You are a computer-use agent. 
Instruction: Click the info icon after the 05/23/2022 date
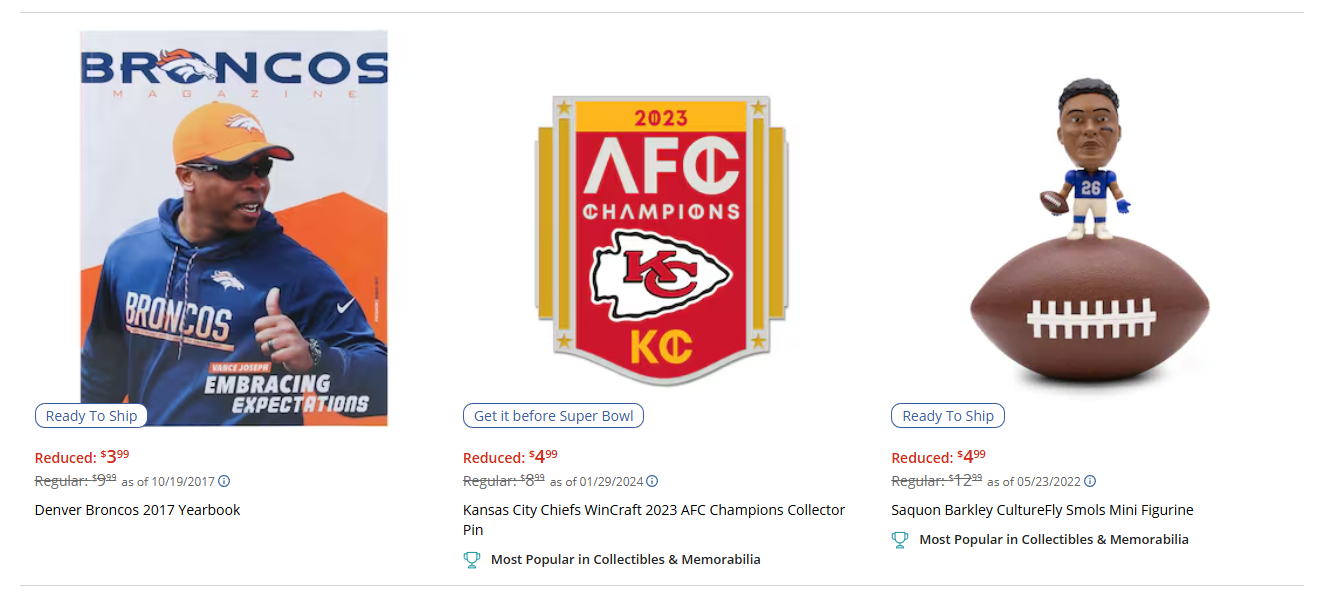point(1091,481)
